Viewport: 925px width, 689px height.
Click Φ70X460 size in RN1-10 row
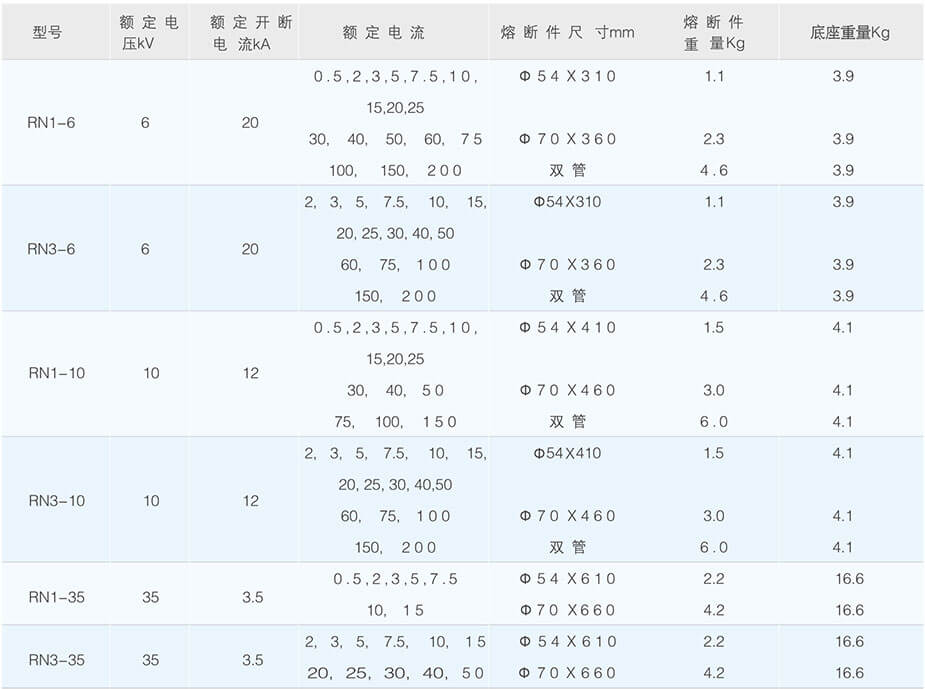(x=567, y=391)
